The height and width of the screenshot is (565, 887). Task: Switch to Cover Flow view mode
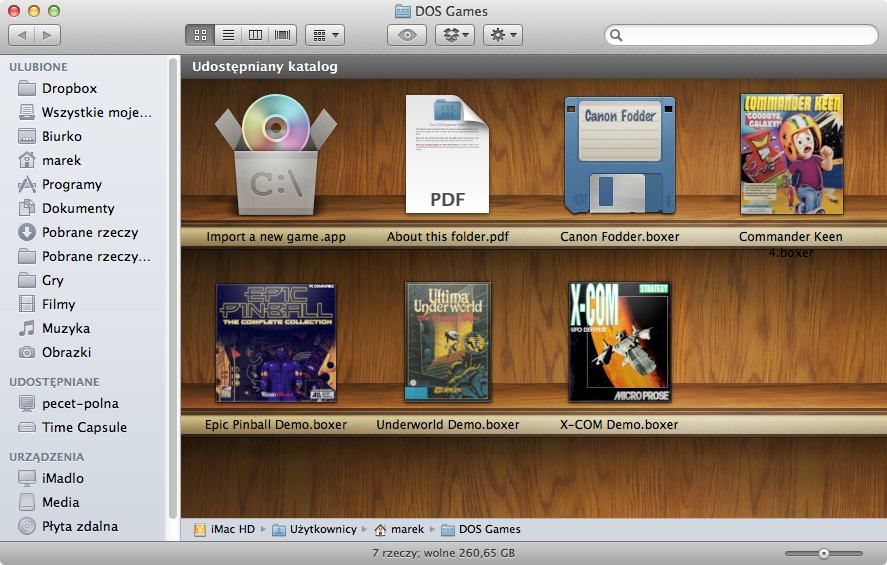[x=283, y=35]
